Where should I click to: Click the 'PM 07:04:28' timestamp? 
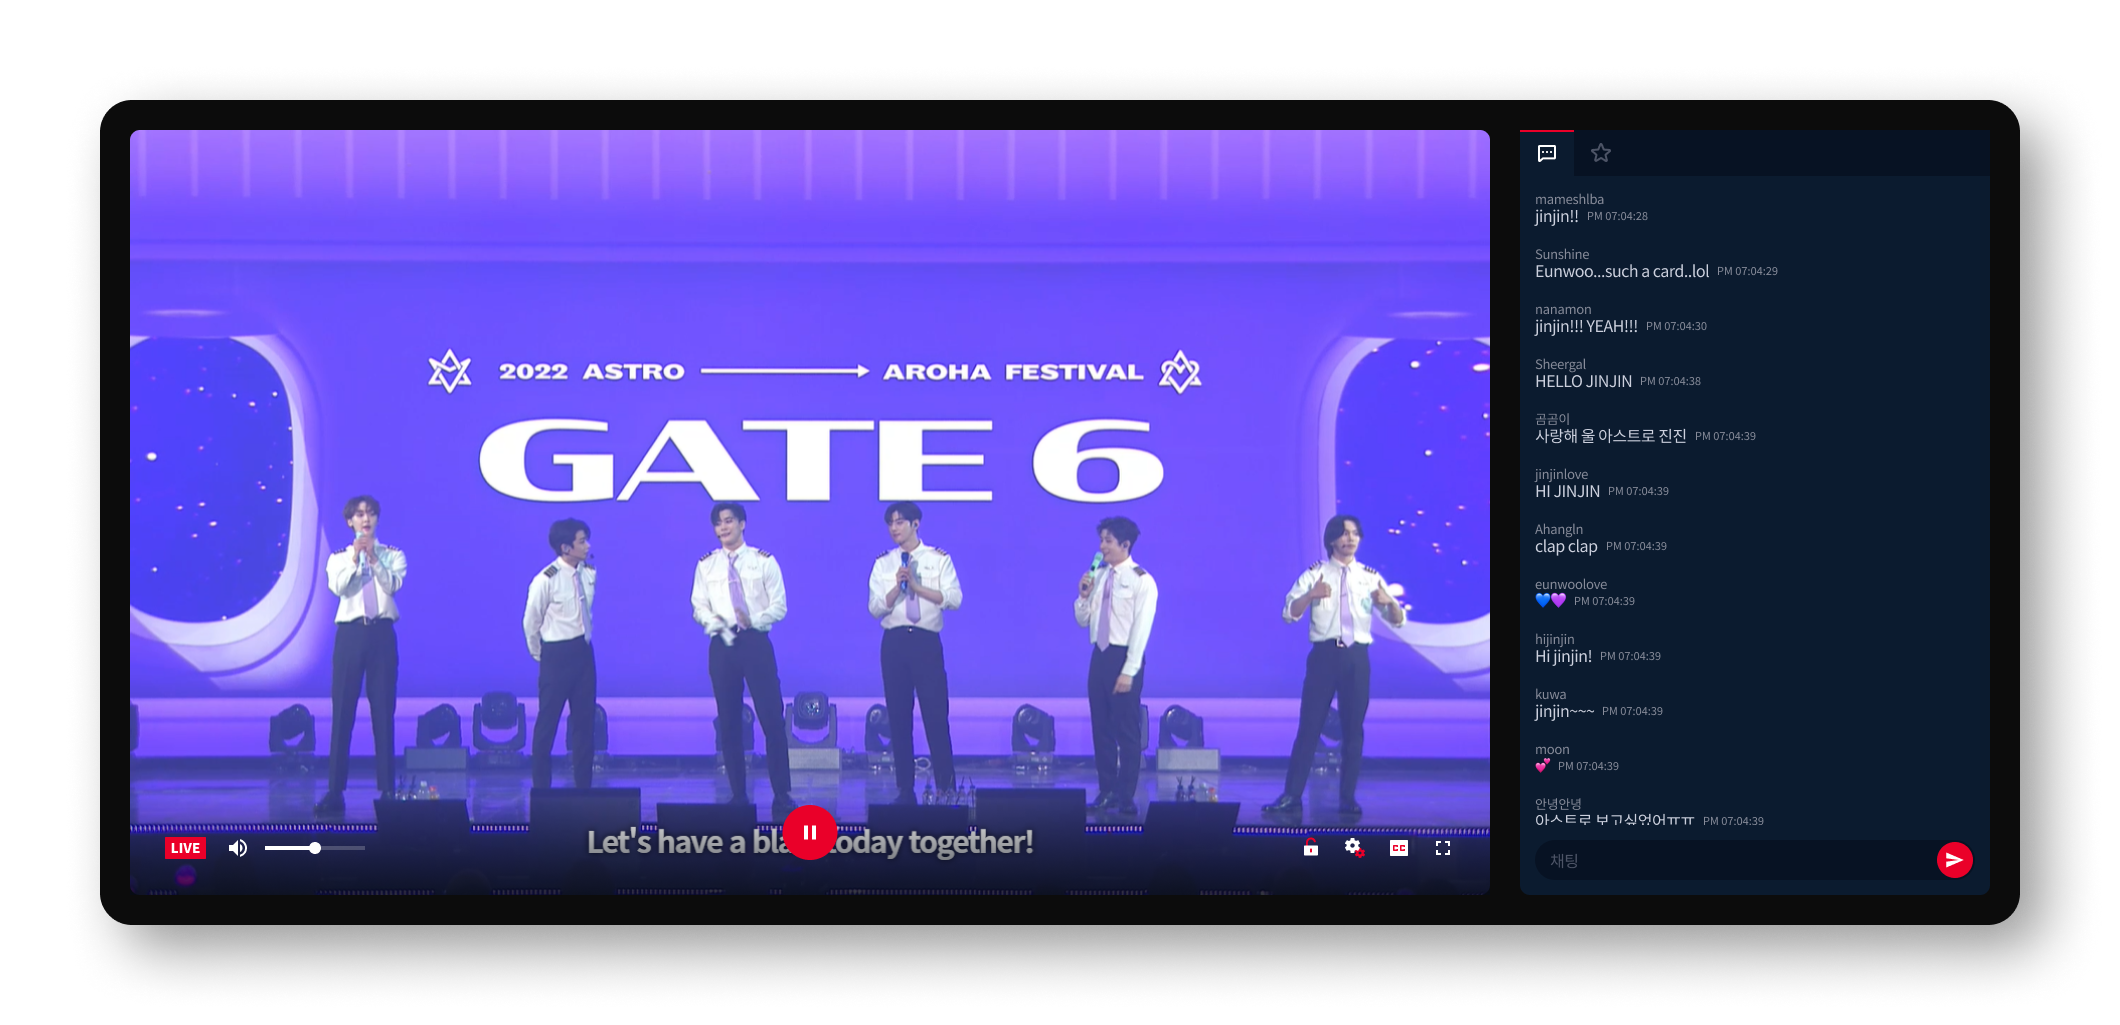[x=1617, y=216]
